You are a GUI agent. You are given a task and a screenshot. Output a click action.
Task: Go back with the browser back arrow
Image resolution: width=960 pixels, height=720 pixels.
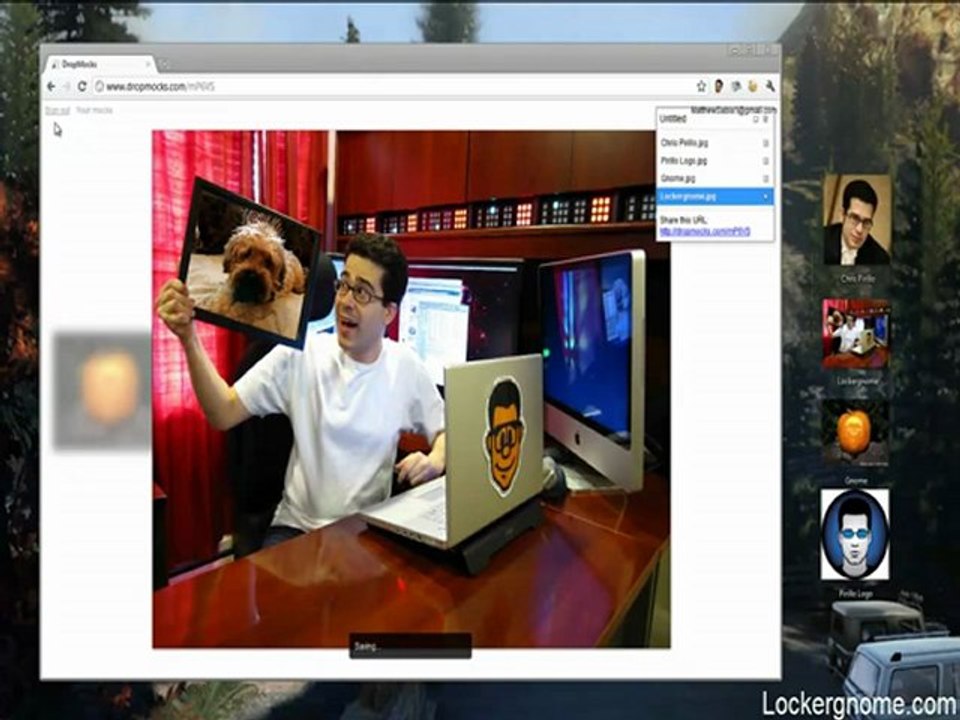click(x=51, y=87)
